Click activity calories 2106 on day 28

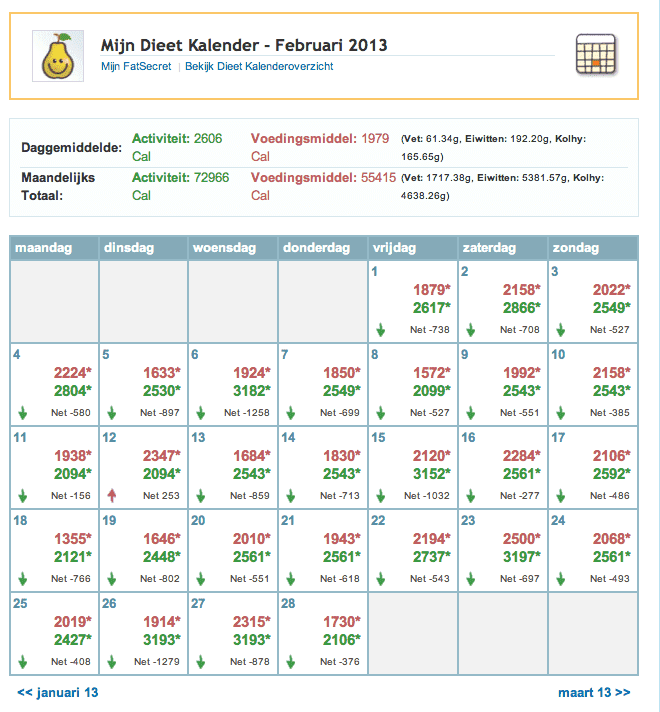[x=342, y=640]
